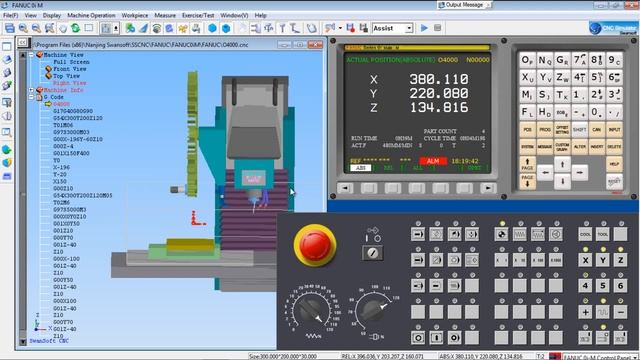
Task: Click the Y axis select button
Action: point(603,260)
